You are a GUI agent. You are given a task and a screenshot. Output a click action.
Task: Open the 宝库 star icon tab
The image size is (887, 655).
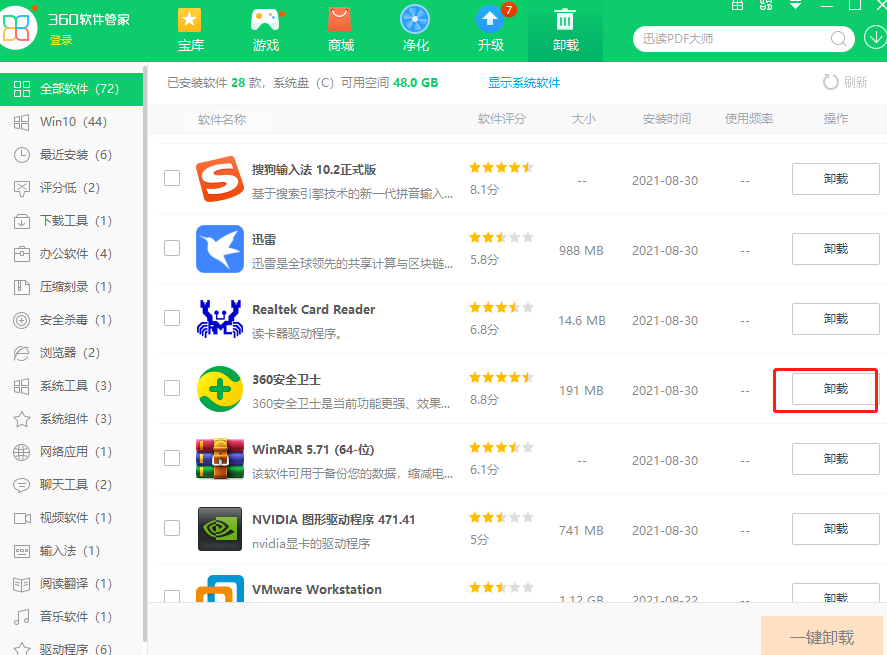click(x=190, y=20)
